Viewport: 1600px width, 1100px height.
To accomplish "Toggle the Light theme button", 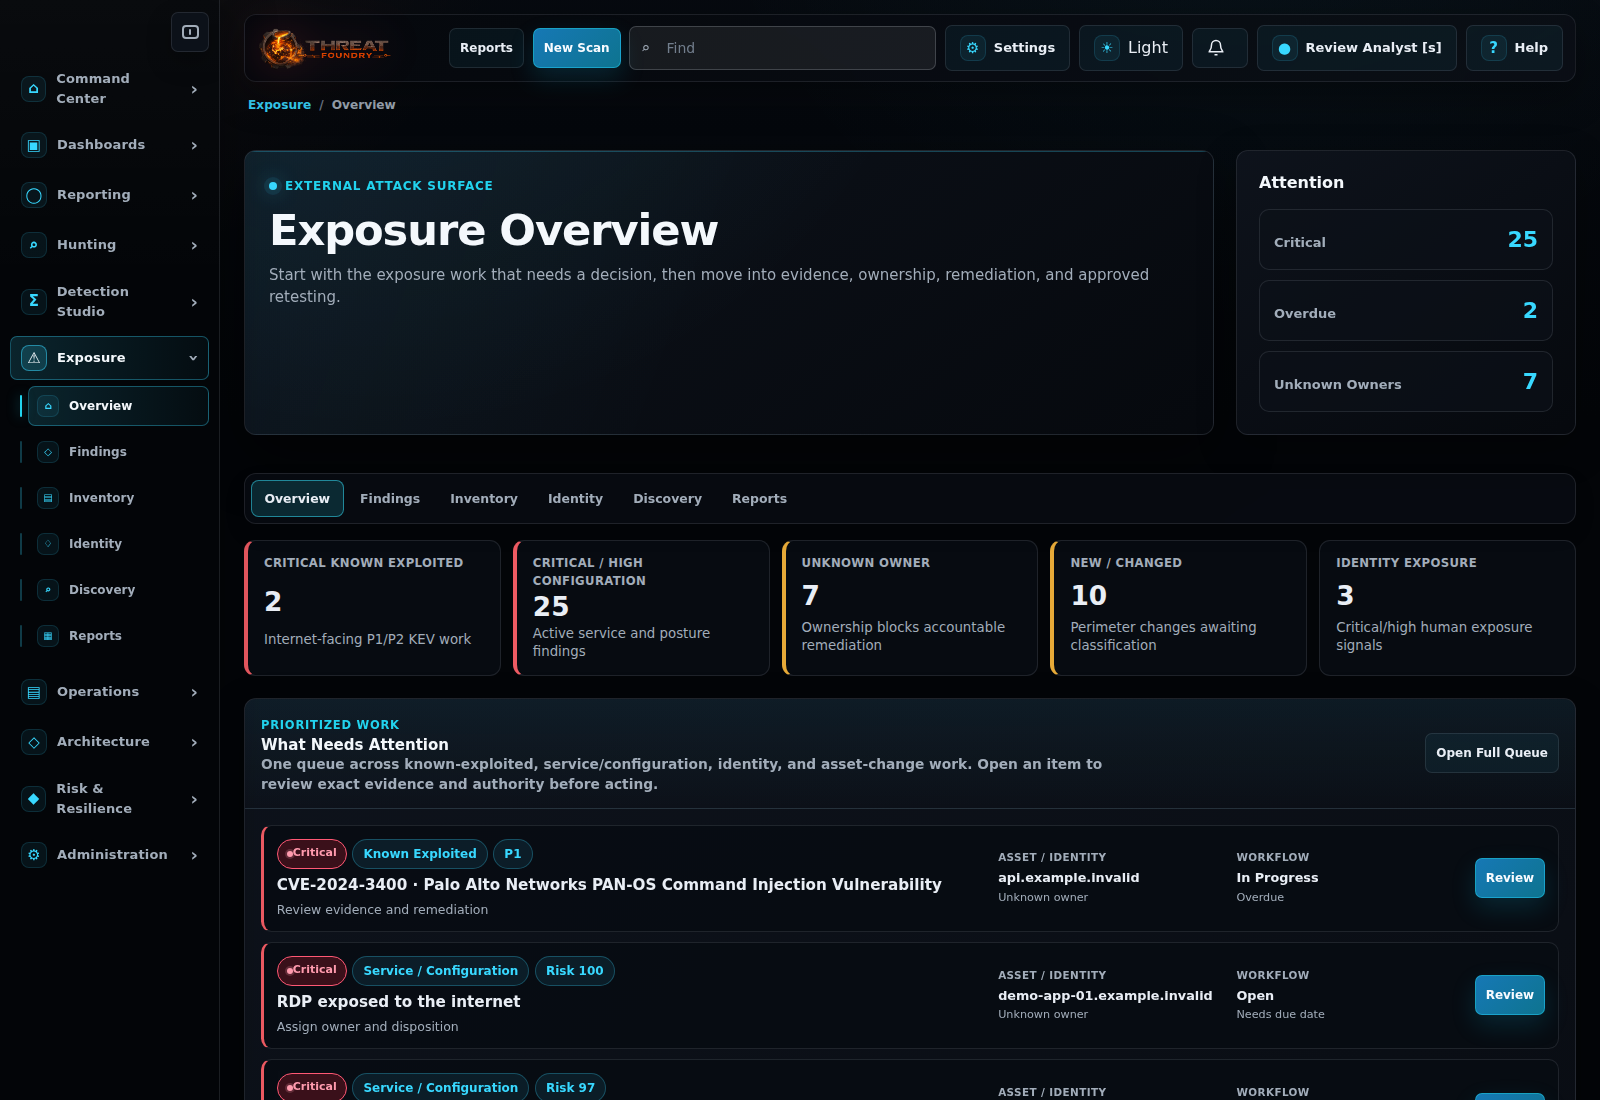I will click(1131, 48).
